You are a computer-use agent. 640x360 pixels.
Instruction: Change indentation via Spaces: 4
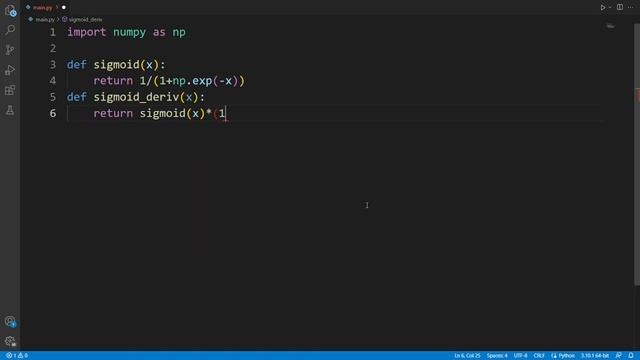pos(497,356)
